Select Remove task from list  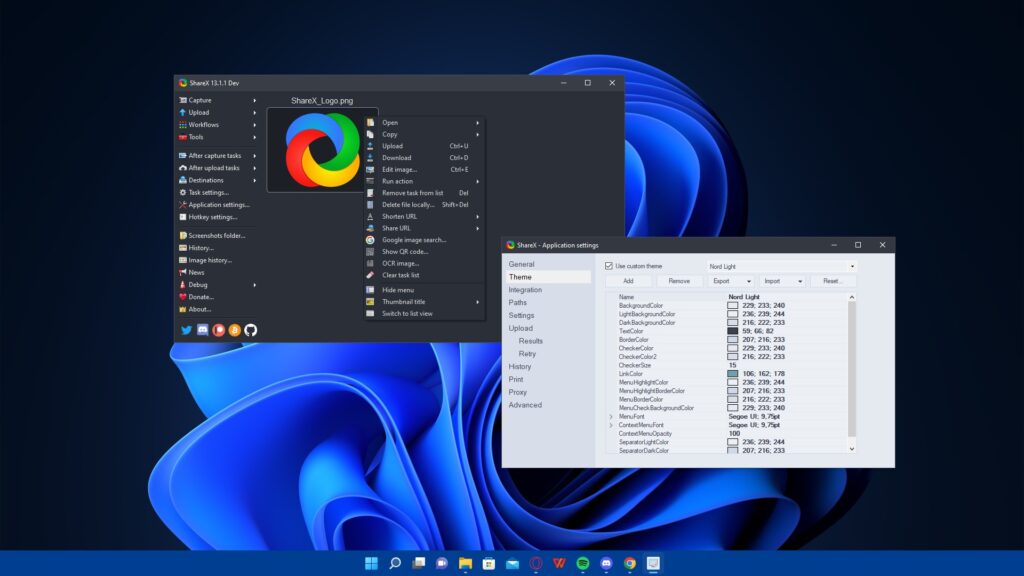point(424,193)
